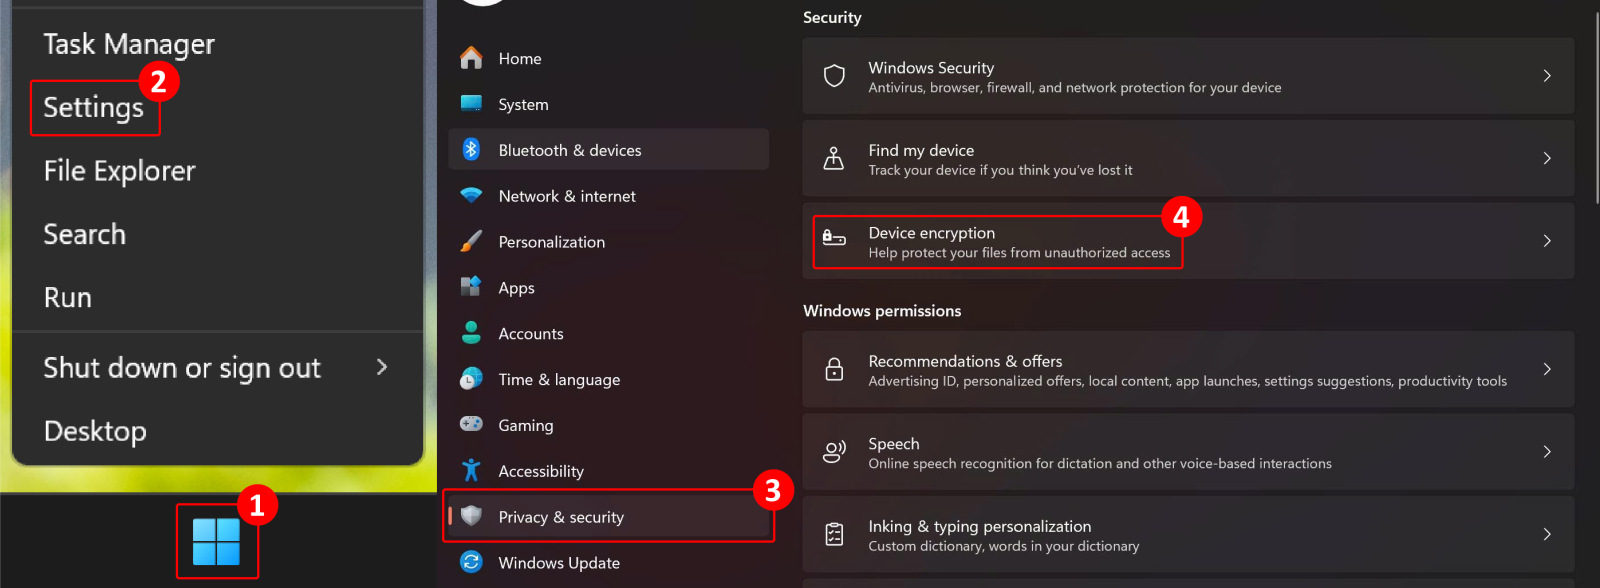Click the Windows Update sync icon

471,563
